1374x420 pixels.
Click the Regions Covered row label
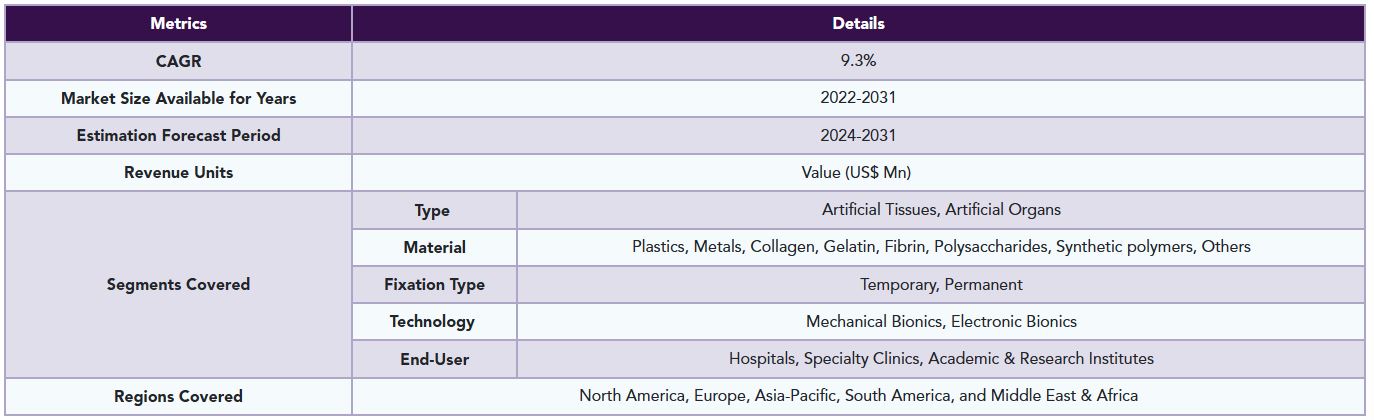coord(178,396)
